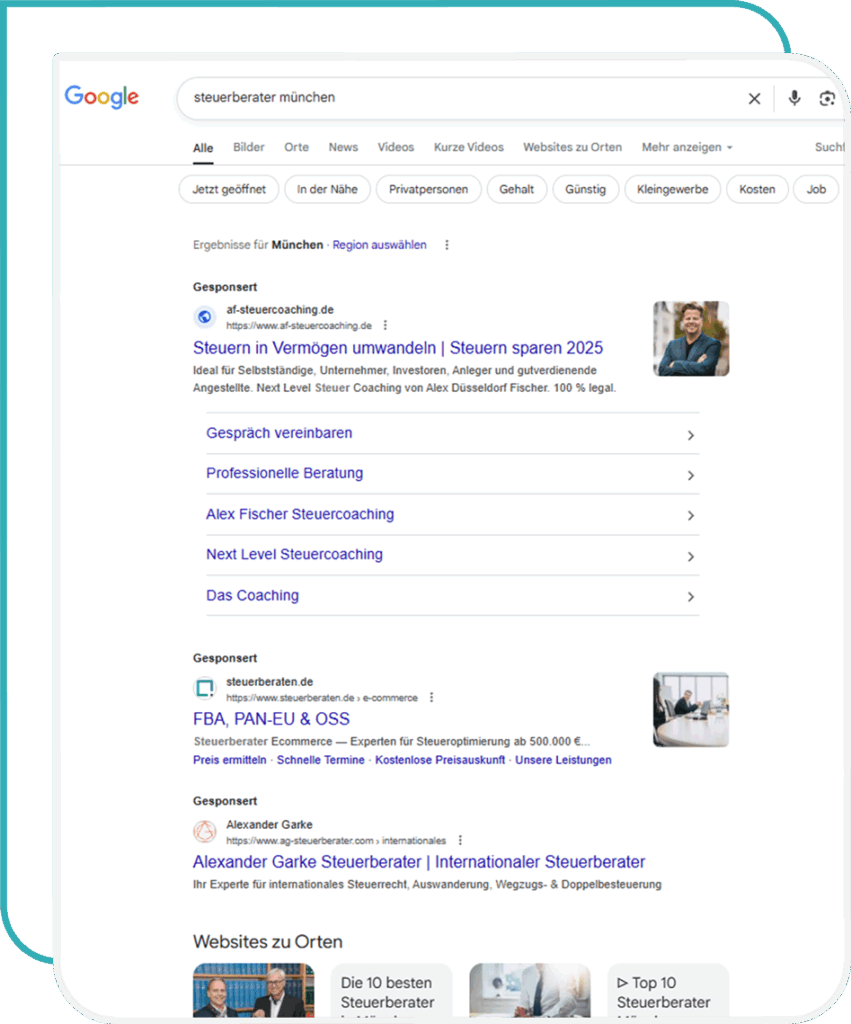Click the Preis ermitteln link
Image resolution: width=851 pixels, height=1024 pixels.
point(230,760)
